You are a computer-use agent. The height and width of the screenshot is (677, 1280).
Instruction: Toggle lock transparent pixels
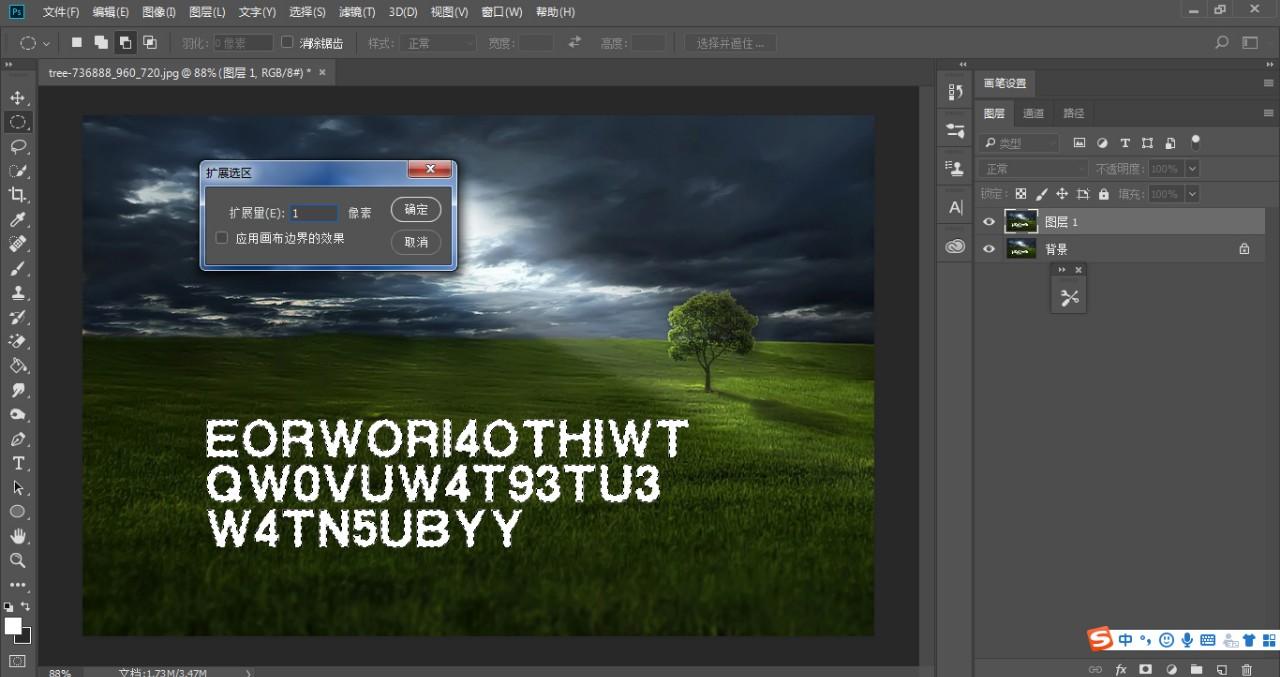coord(1020,194)
